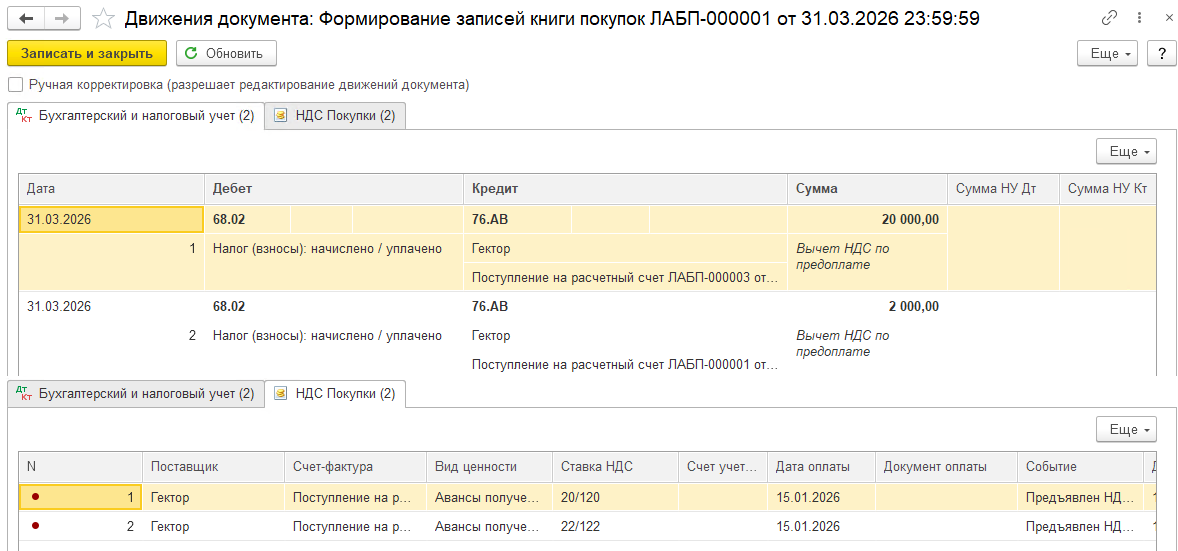This screenshot has height=551, width=1178.
Task: Open help with the question mark button
Action: 1161,53
